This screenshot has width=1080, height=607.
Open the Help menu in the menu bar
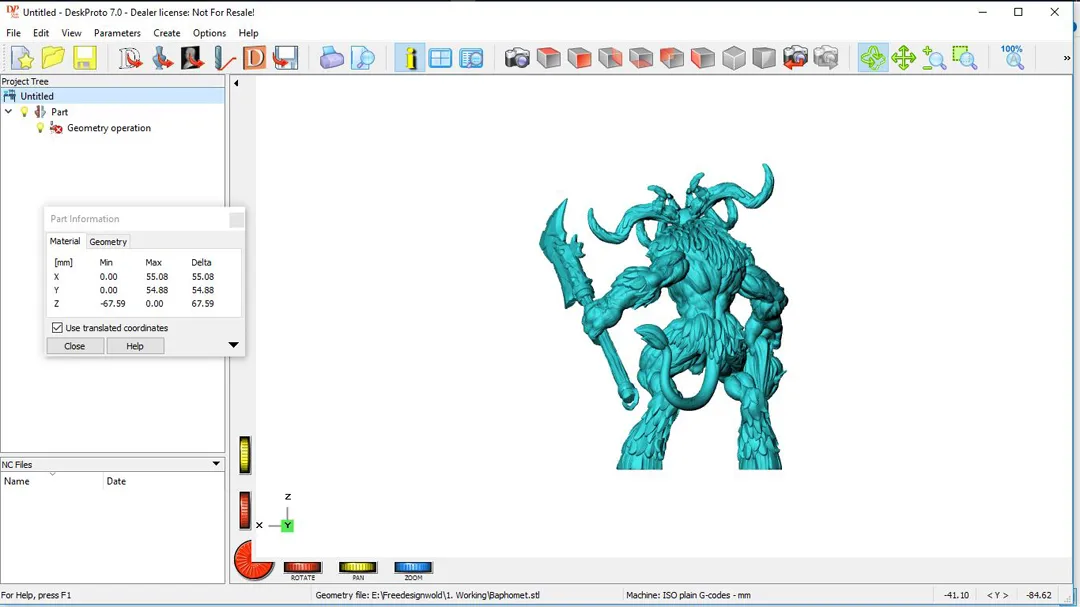(x=249, y=33)
